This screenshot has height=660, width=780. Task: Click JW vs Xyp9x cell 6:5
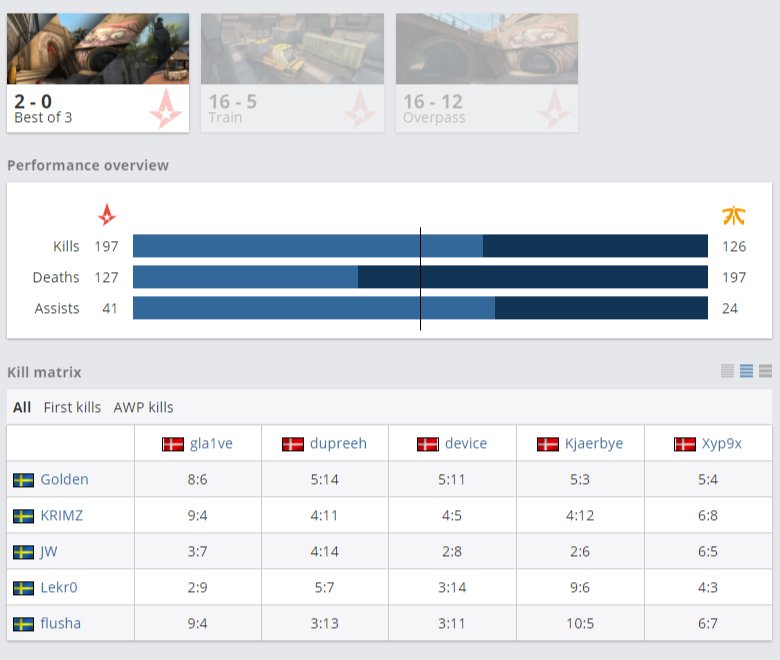pos(708,551)
